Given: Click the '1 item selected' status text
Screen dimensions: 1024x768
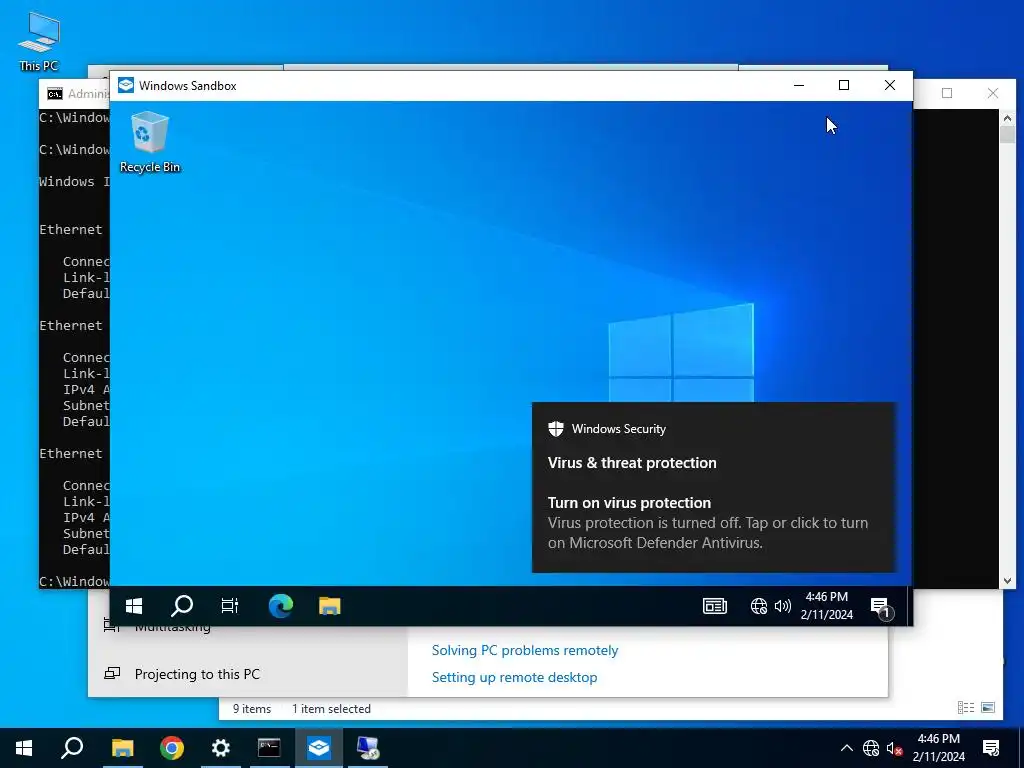Looking at the screenshot, I should 331,709.
